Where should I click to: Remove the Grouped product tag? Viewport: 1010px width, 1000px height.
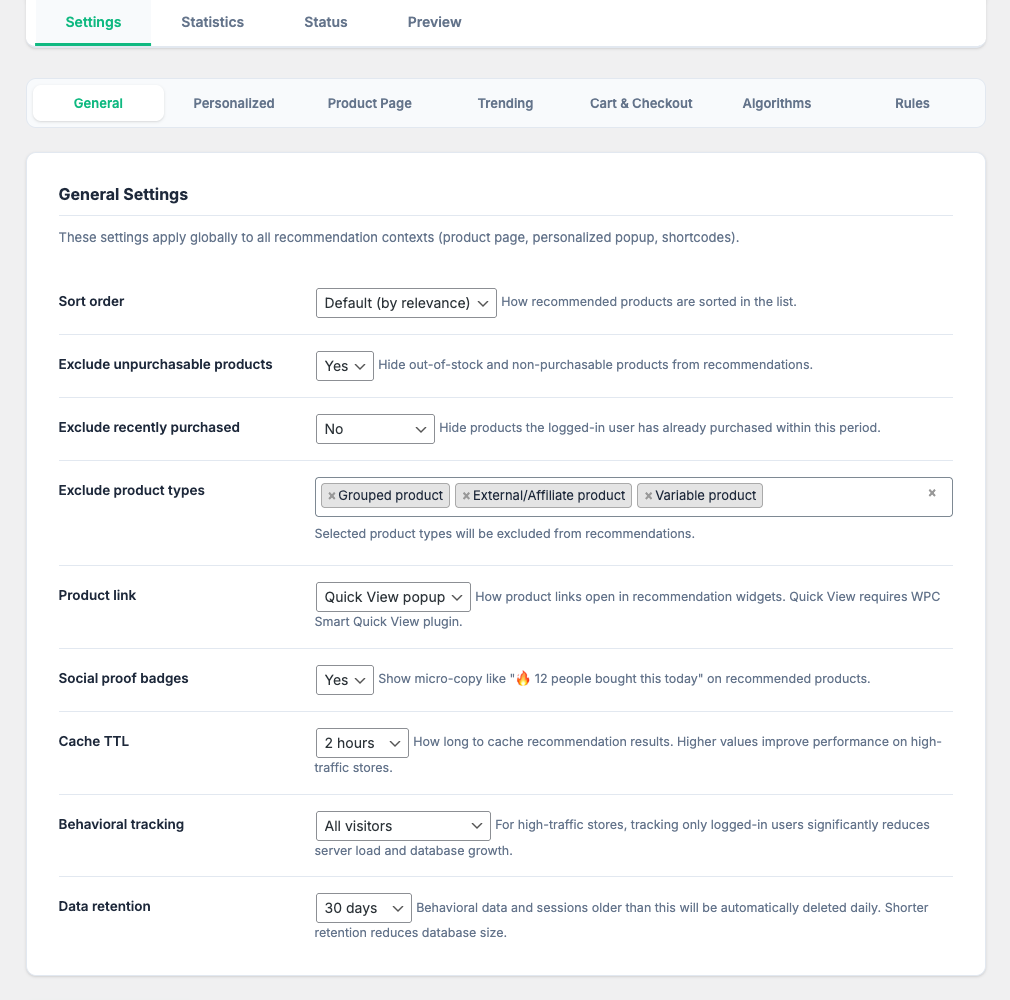[332, 496]
